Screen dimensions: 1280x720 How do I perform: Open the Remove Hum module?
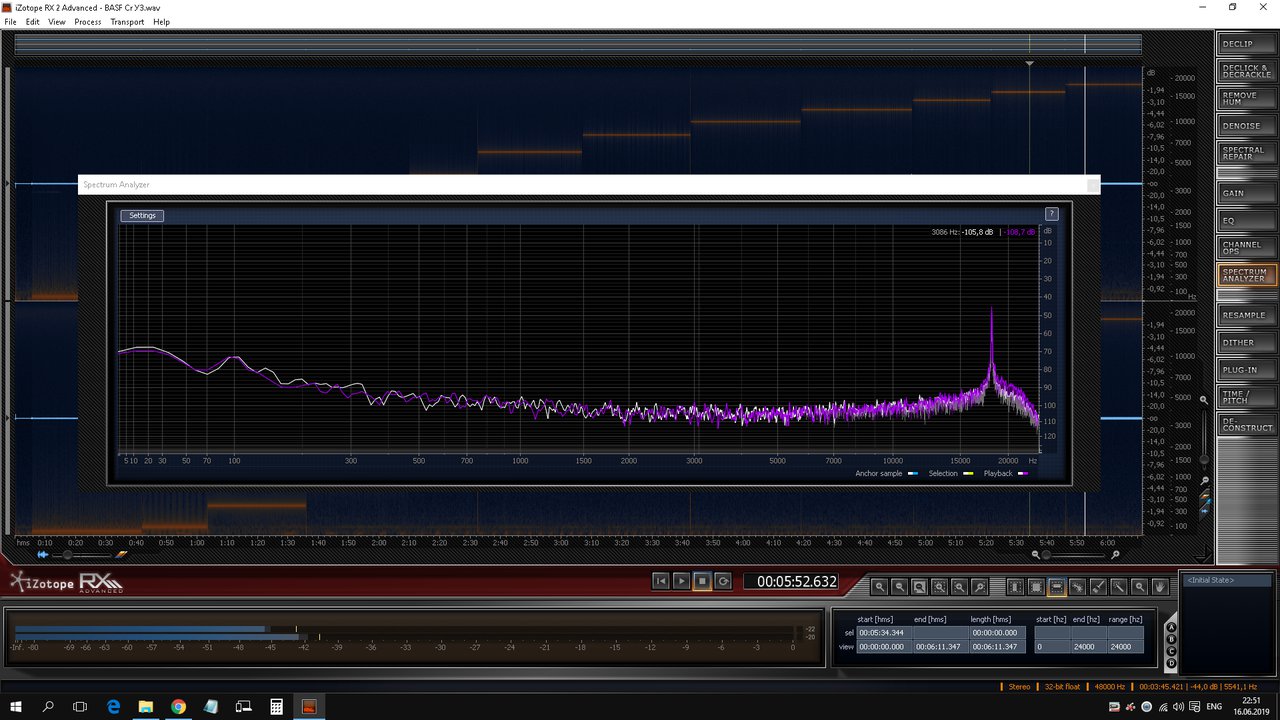1245,98
